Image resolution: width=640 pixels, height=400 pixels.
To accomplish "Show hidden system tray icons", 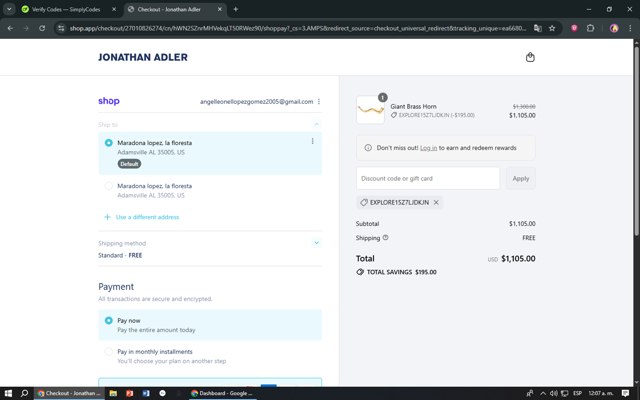I will click(543, 393).
